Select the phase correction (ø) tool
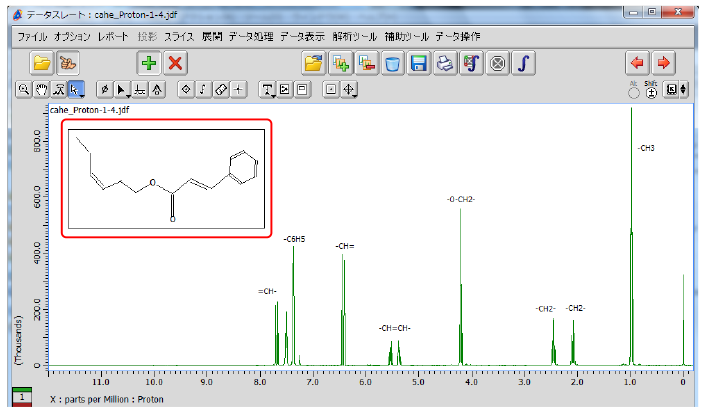The image size is (704, 415). pos(105,90)
